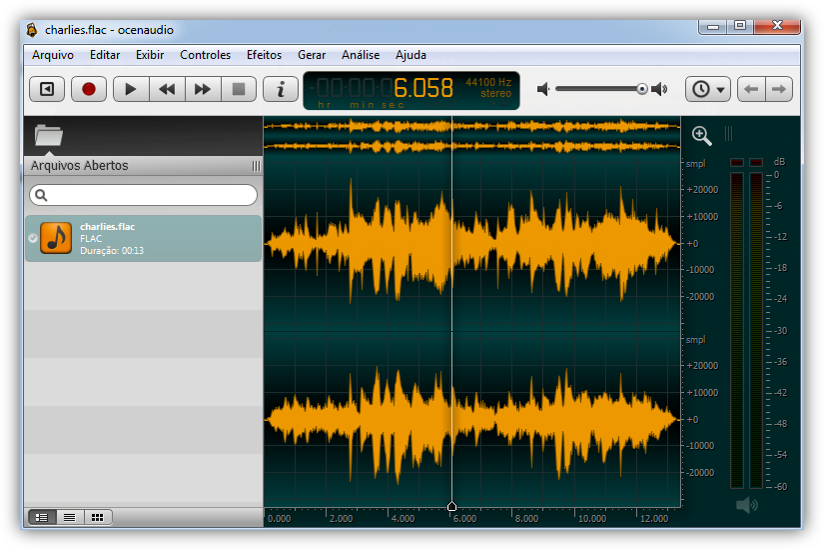Click the 2.000 mark on the time ruler

click(x=341, y=518)
